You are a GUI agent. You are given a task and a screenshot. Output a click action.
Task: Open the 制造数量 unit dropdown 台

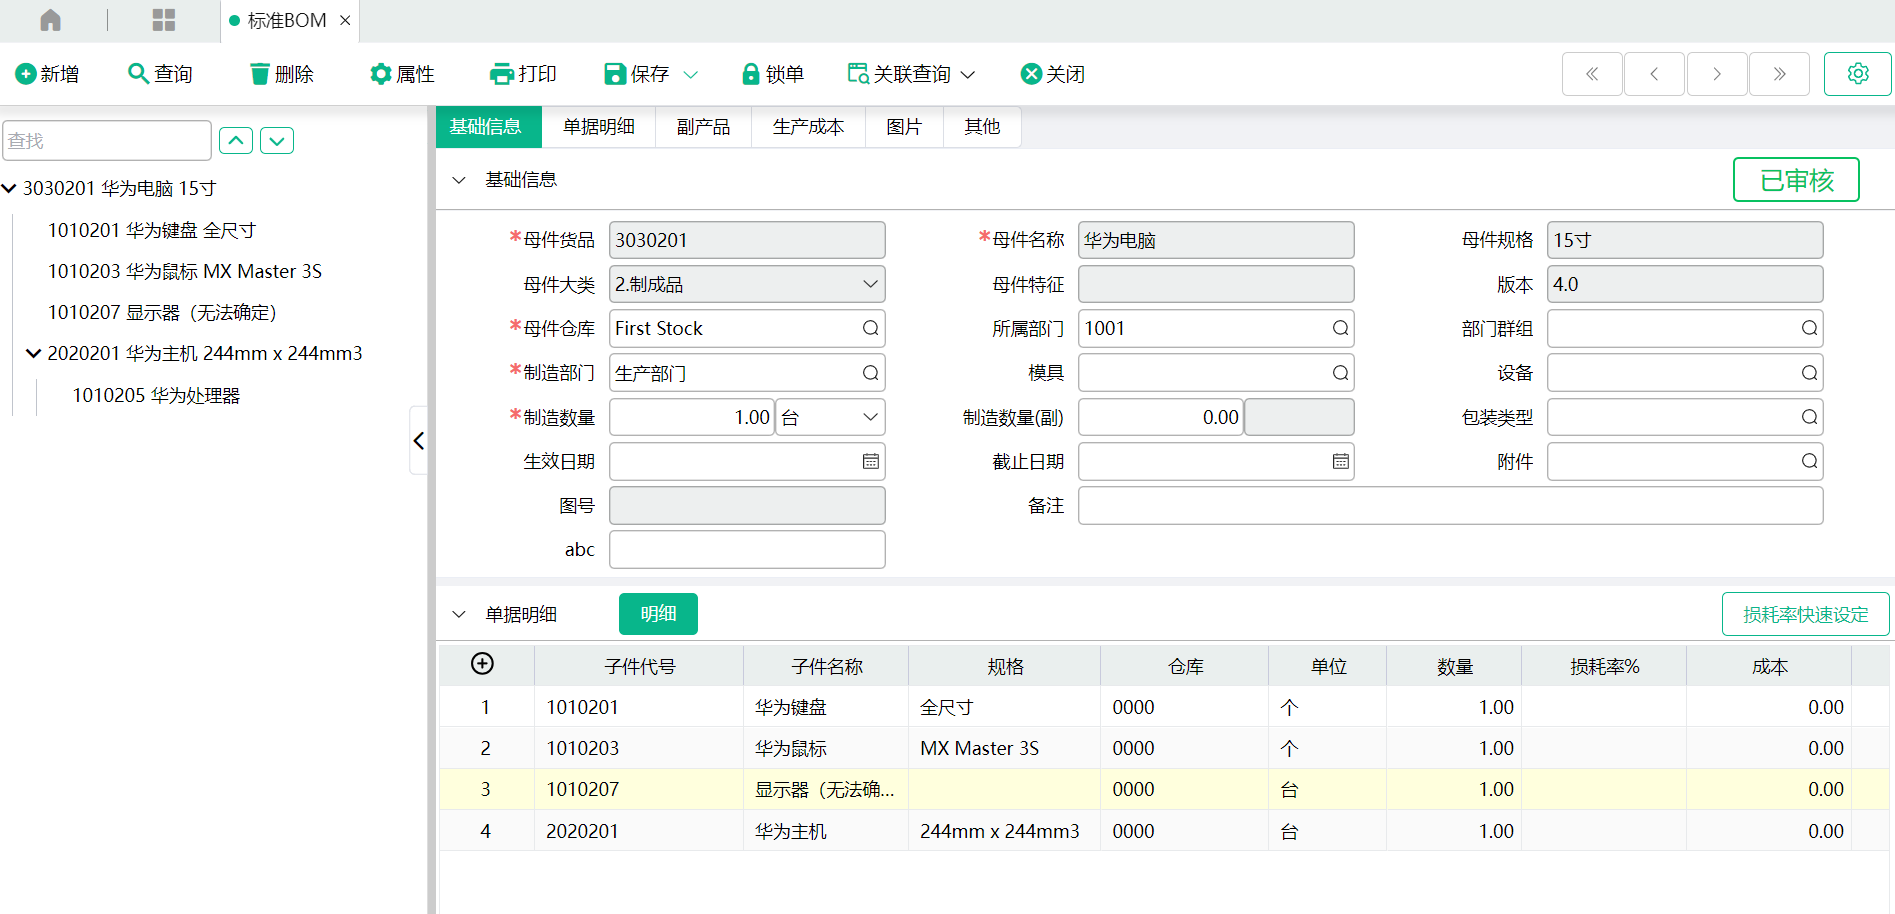click(x=830, y=417)
